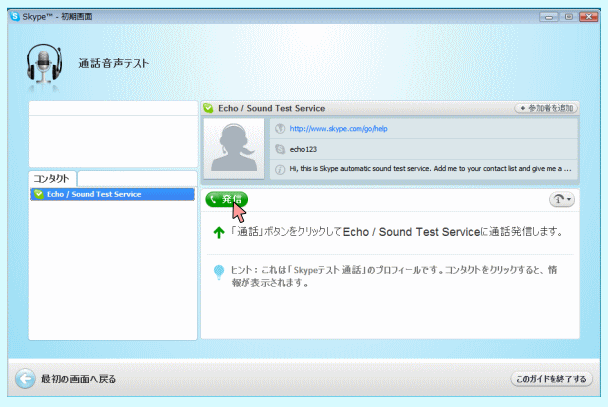Click the back arrow icon at bottom left
Image resolution: width=608 pixels, height=407 pixels.
25,379
